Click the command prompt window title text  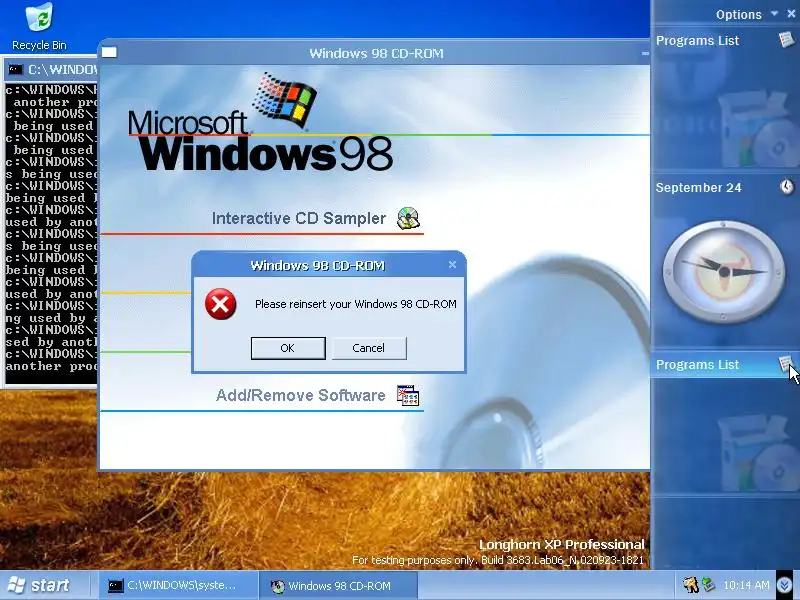(62, 69)
